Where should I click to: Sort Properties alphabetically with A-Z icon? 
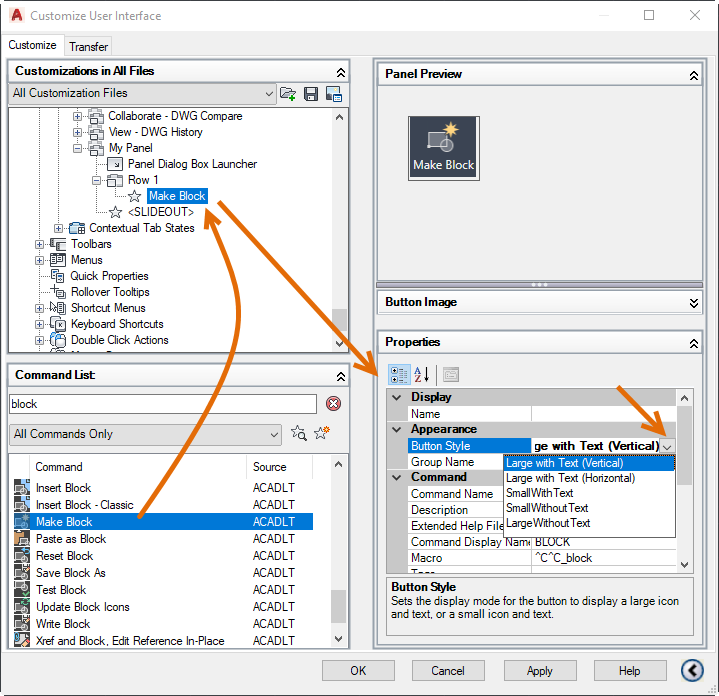(x=421, y=375)
